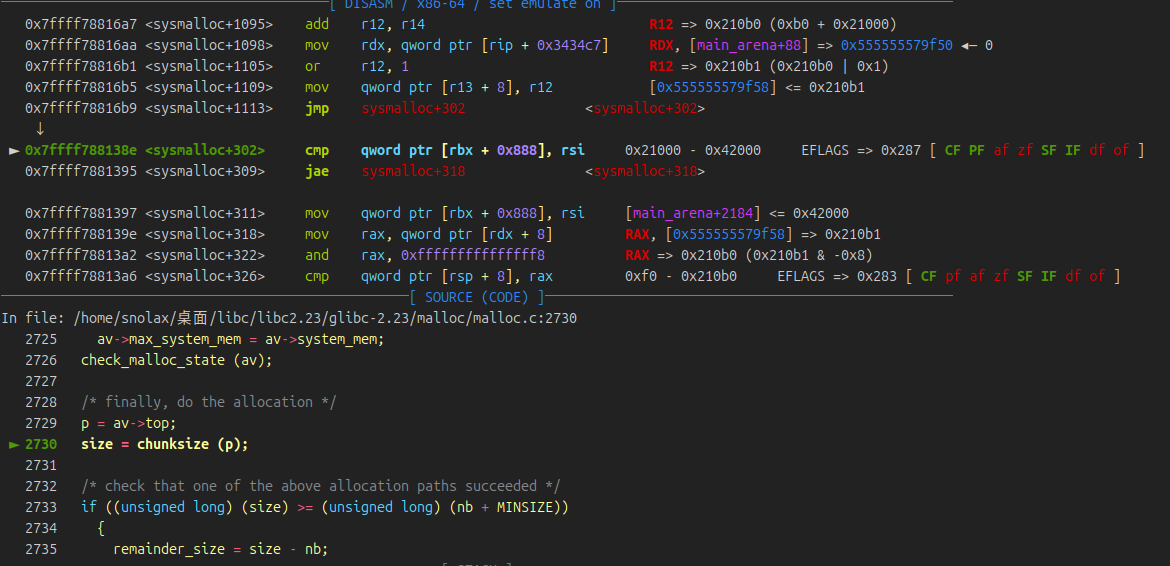This screenshot has width=1170, height=566.
Task: Select the address 0x7ffff78816a7 in disassembly
Action: pyautogui.click(x=81, y=25)
